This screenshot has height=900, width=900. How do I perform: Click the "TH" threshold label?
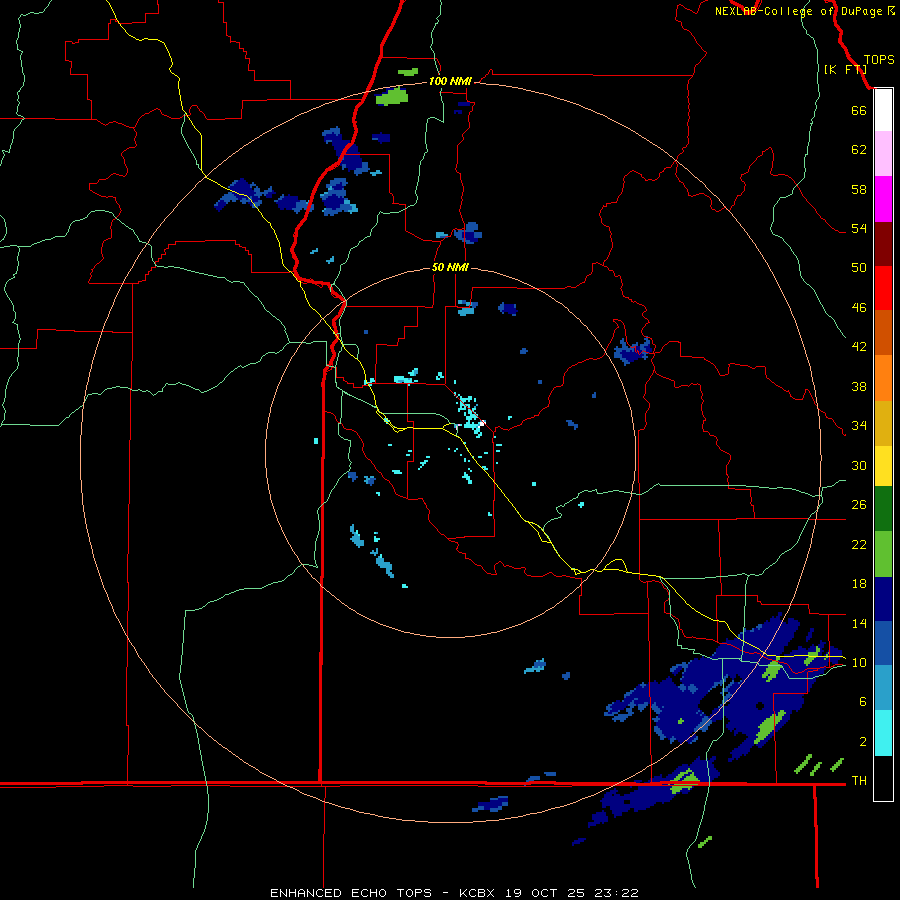[x=859, y=781]
